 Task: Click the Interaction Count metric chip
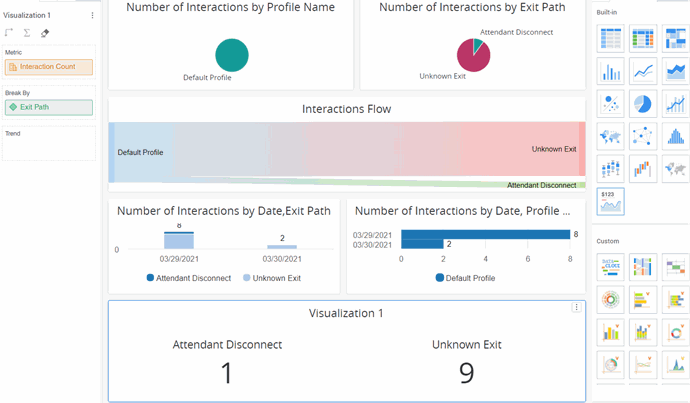49,67
